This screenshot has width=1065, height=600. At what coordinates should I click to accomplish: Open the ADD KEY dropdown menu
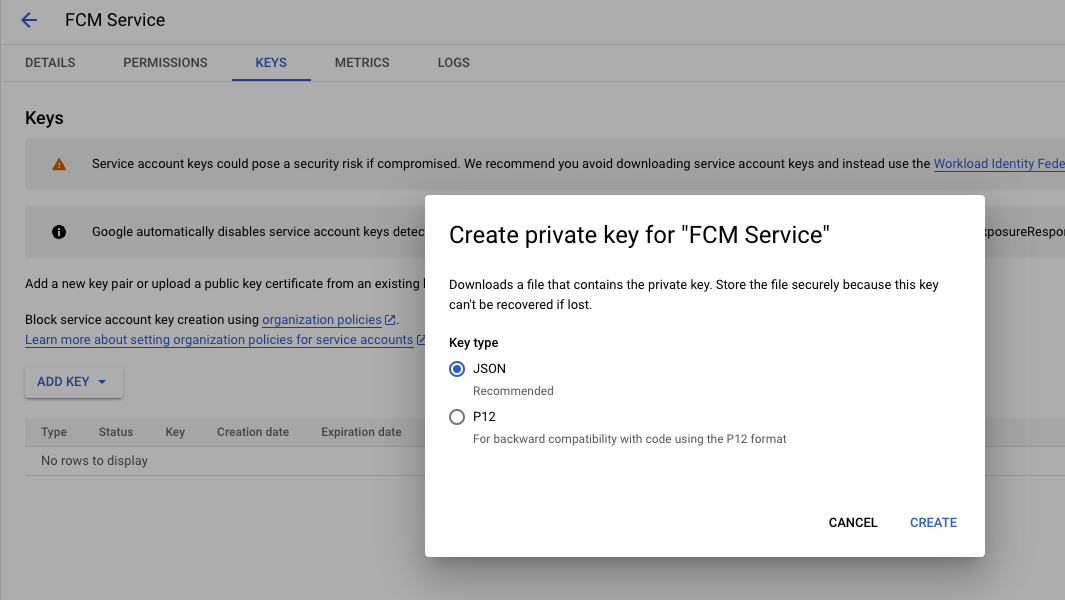pos(74,382)
